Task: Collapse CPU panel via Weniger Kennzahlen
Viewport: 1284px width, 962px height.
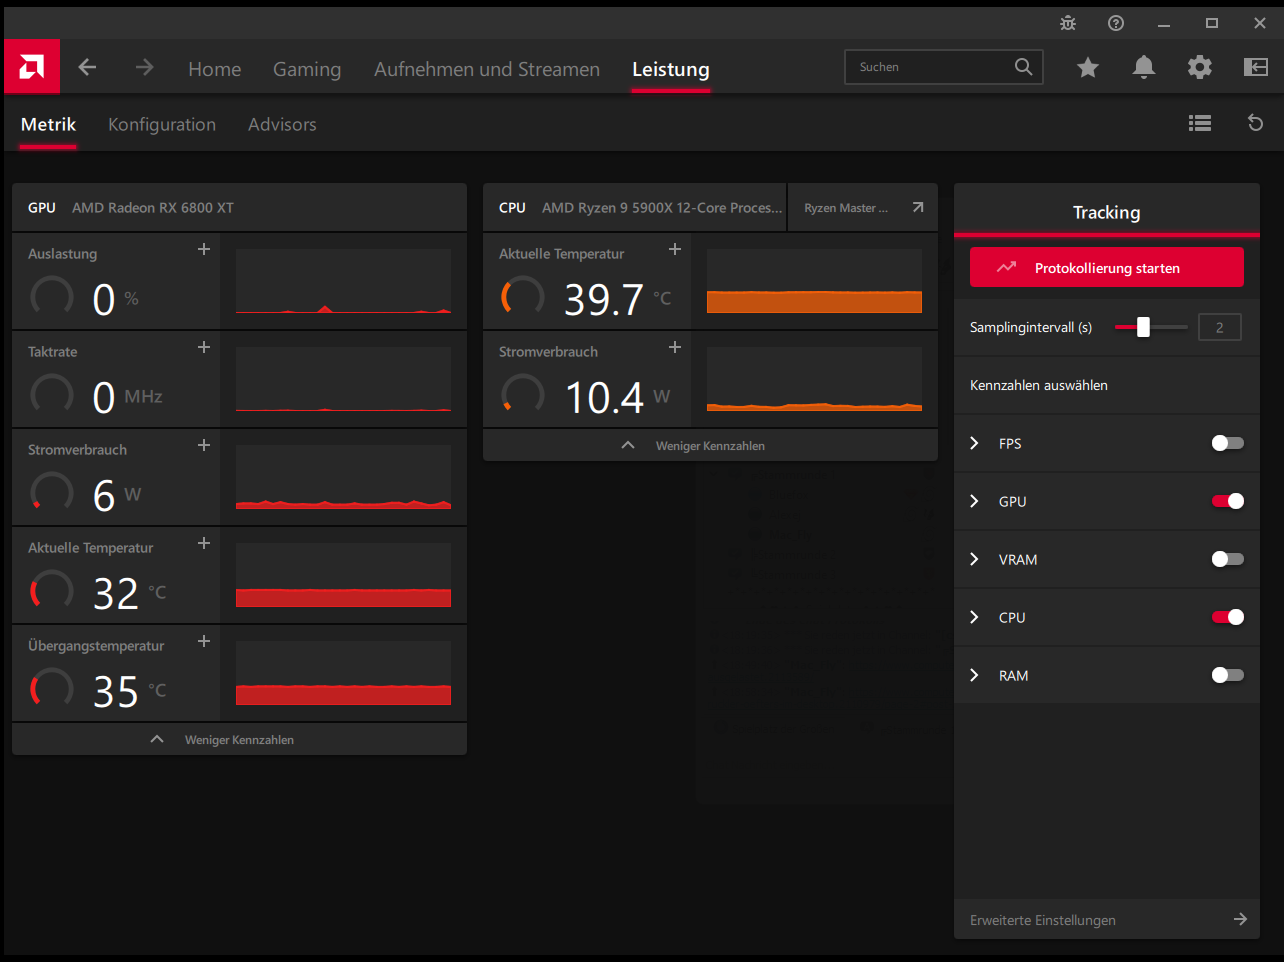Action: click(710, 445)
